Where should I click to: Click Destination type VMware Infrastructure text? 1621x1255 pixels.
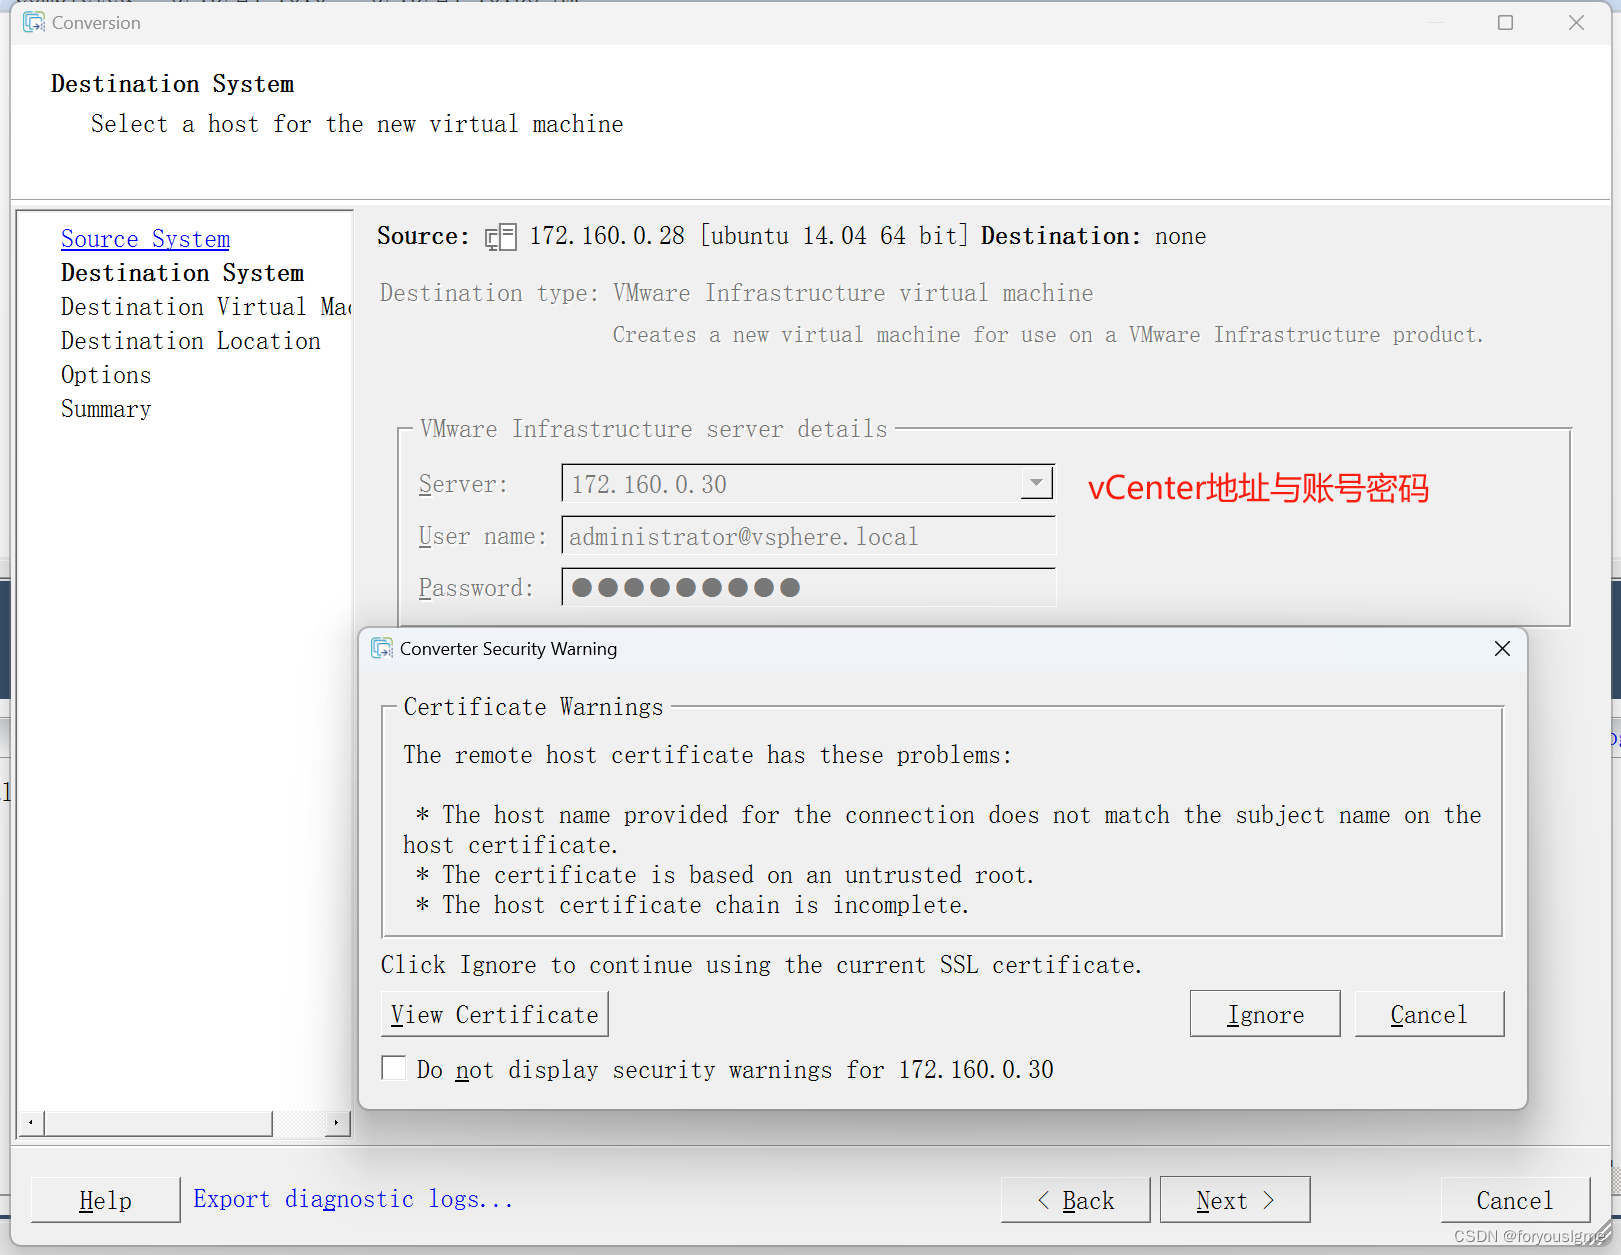tap(853, 293)
